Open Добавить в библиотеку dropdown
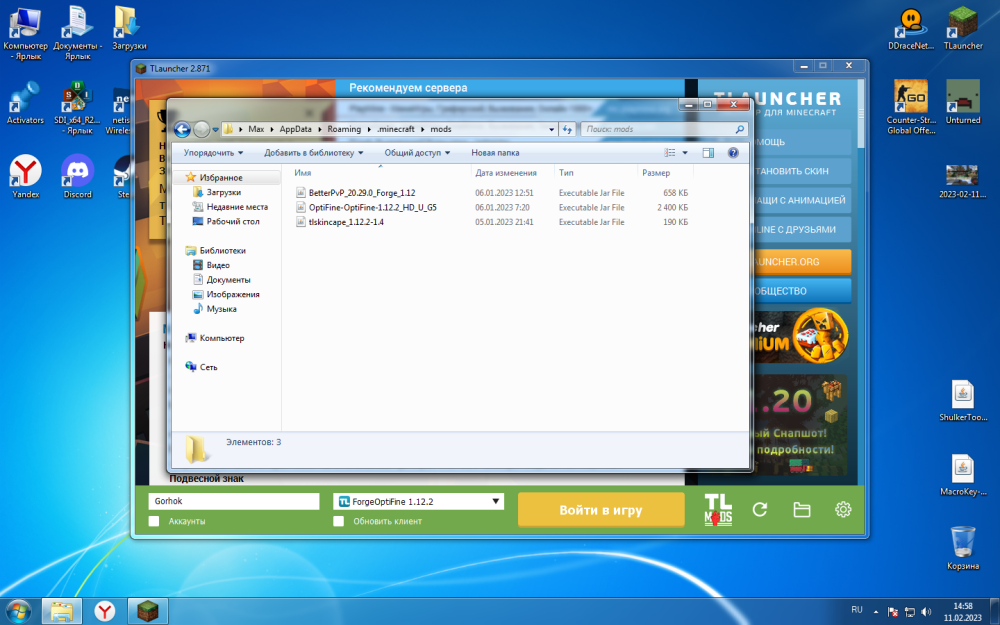This screenshot has width=1000, height=625. click(x=314, y=153)
